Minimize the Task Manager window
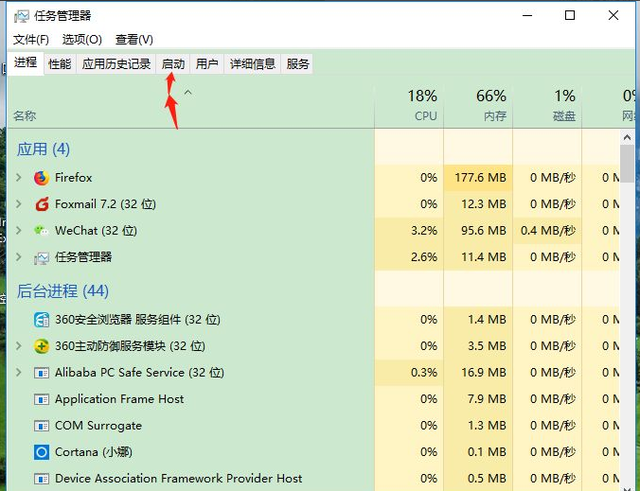Viewport: 640px width, 491px height. 527,16
